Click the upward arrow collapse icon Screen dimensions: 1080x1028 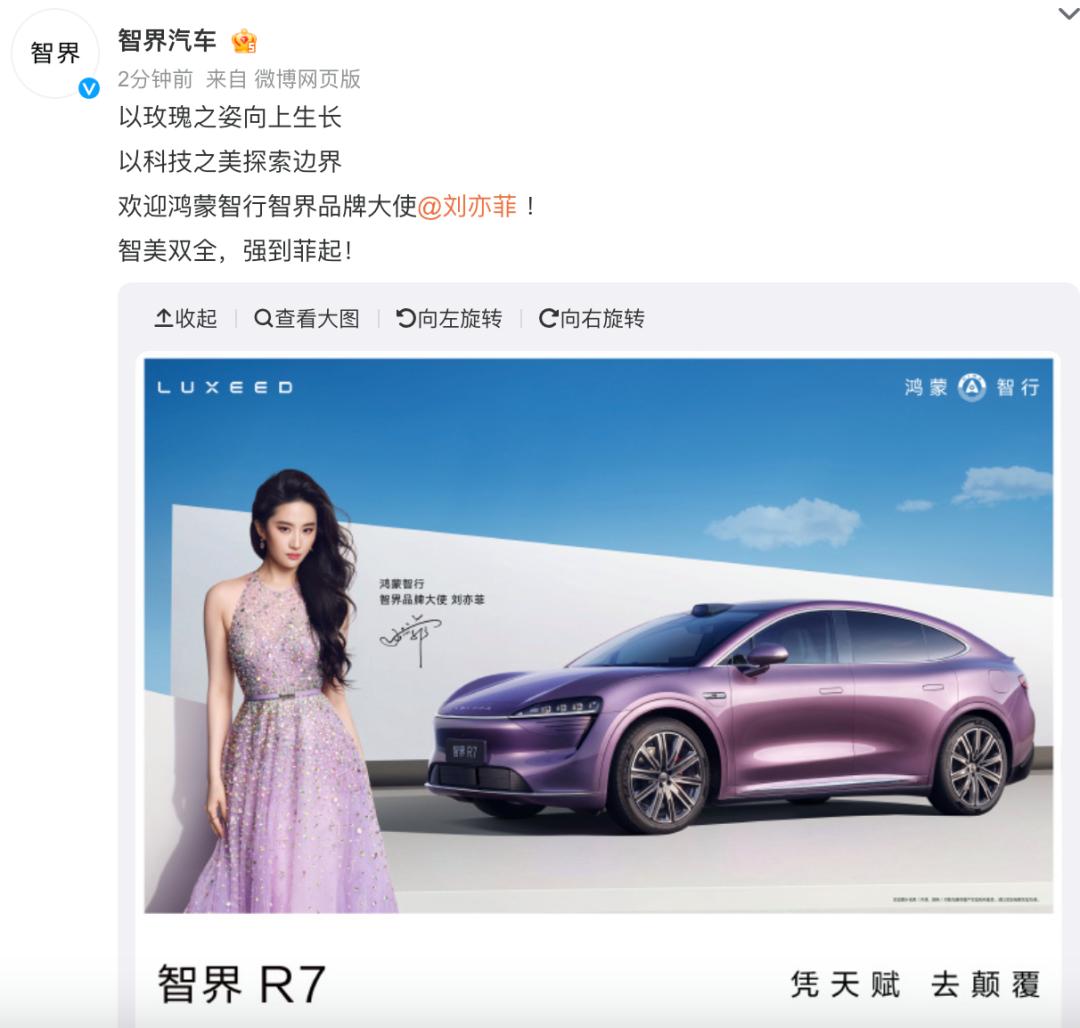pyautogui.click(x=163, y=317)
